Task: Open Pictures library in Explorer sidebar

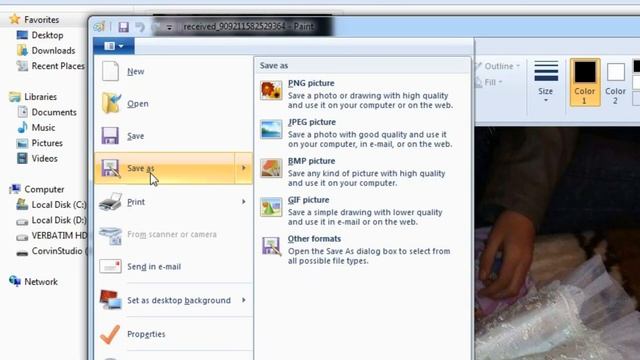Action: click(47, 143)
